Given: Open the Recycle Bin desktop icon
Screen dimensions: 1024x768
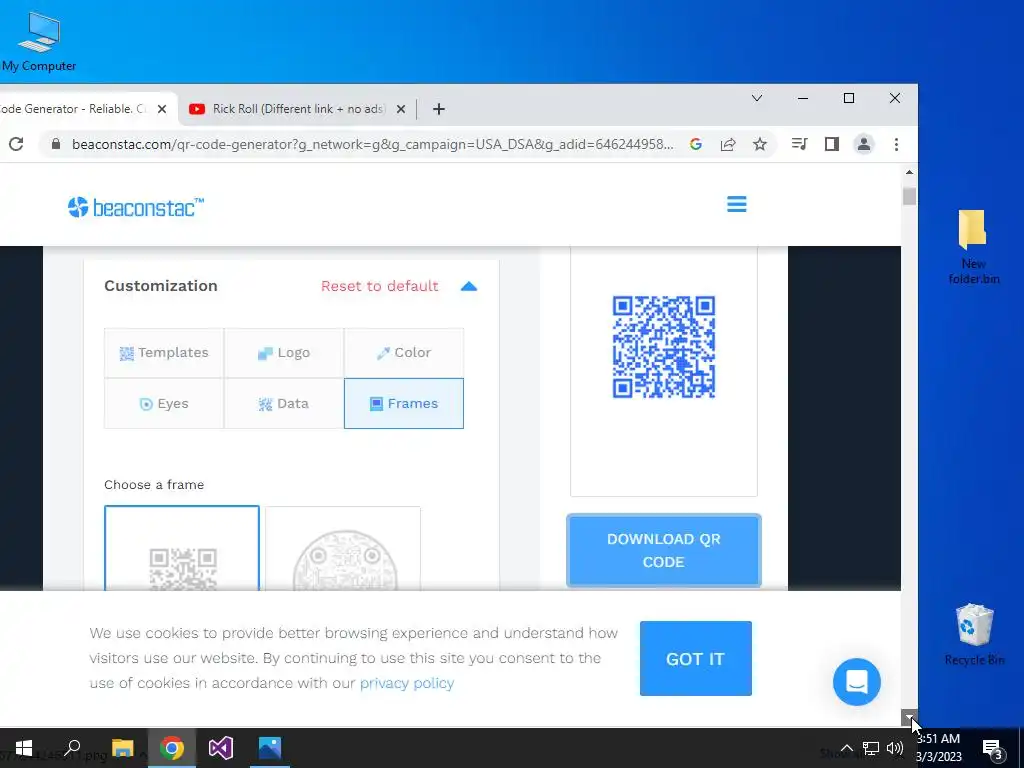Looking at the screenshot, I should (974, 634).
